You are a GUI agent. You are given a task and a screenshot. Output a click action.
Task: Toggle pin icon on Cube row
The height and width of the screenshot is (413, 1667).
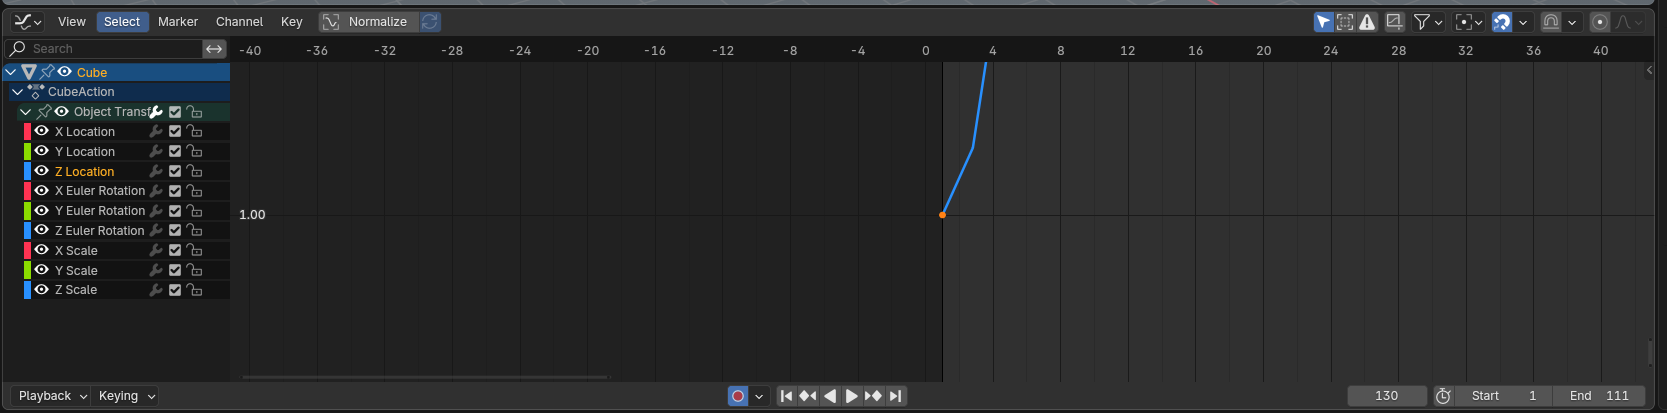click(x=47, y=72)
